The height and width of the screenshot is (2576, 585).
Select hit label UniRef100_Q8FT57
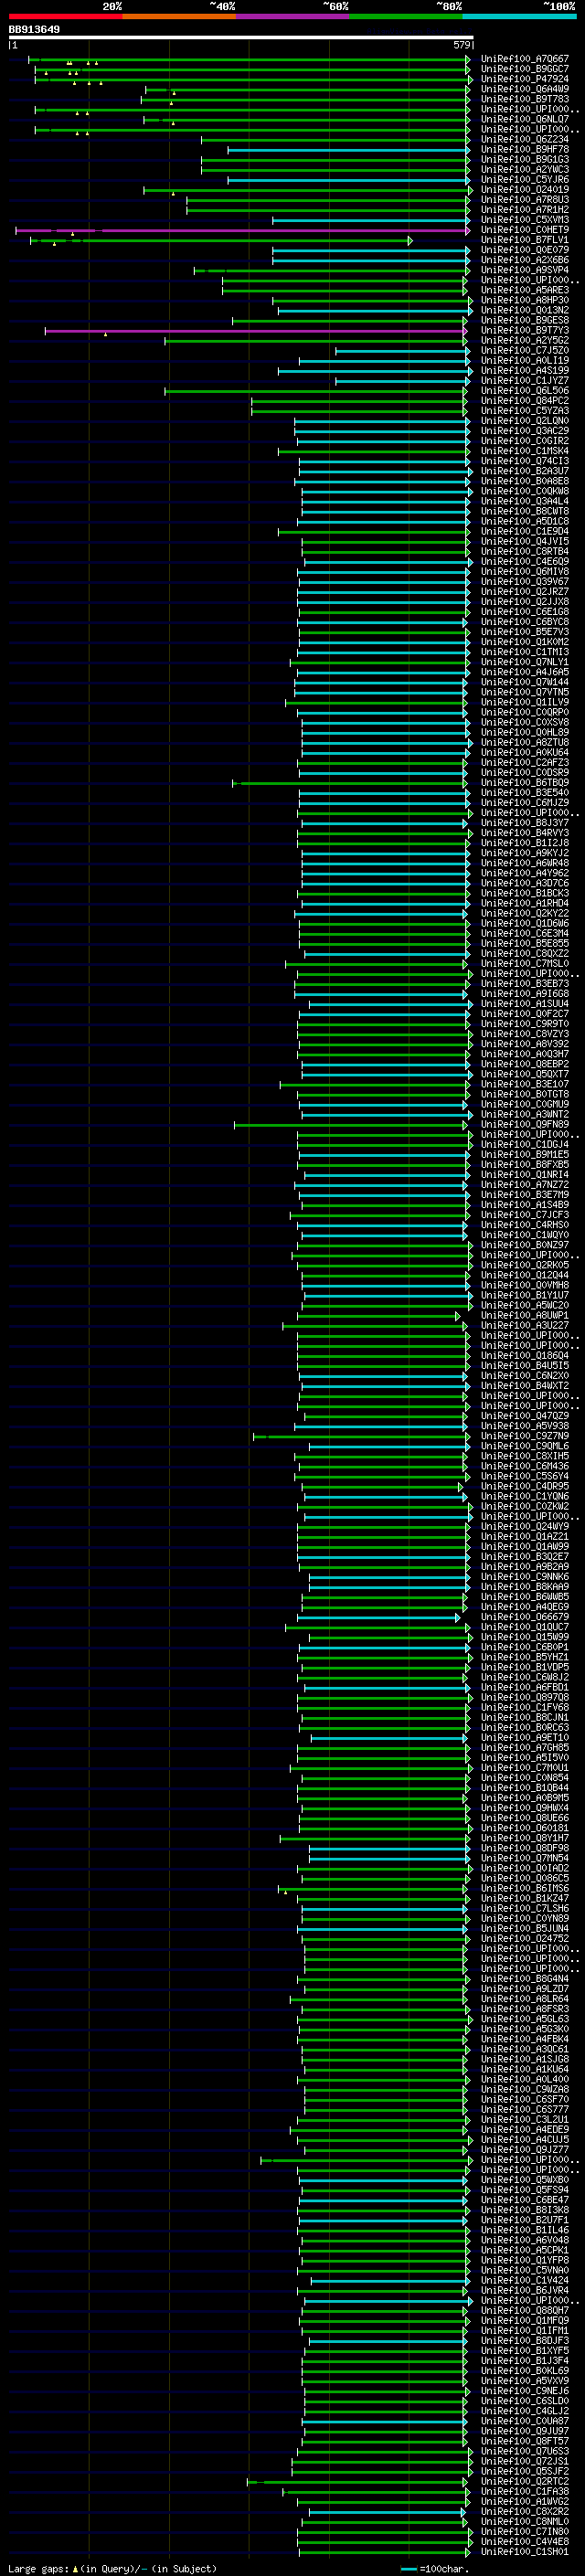pyautogui.click(x=525, y=2441)
